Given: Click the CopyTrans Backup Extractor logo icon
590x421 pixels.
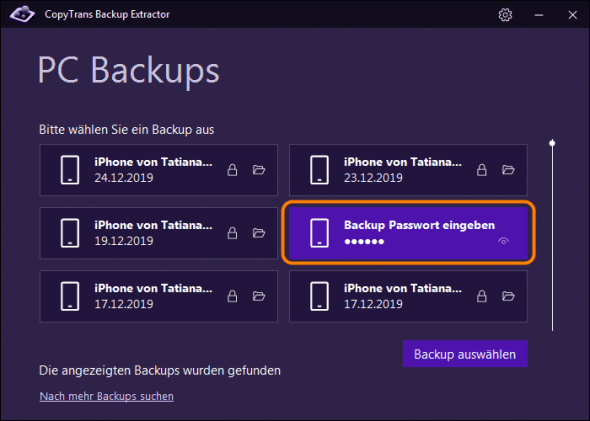Looking at the screenshot, I should 22,14.
